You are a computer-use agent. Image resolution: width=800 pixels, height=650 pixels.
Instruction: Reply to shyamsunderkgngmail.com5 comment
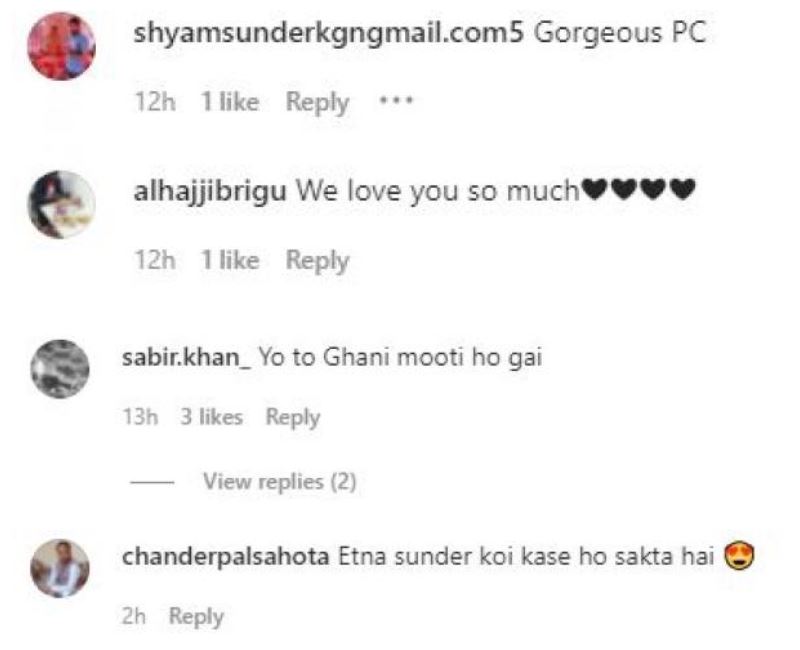(317, 102)
